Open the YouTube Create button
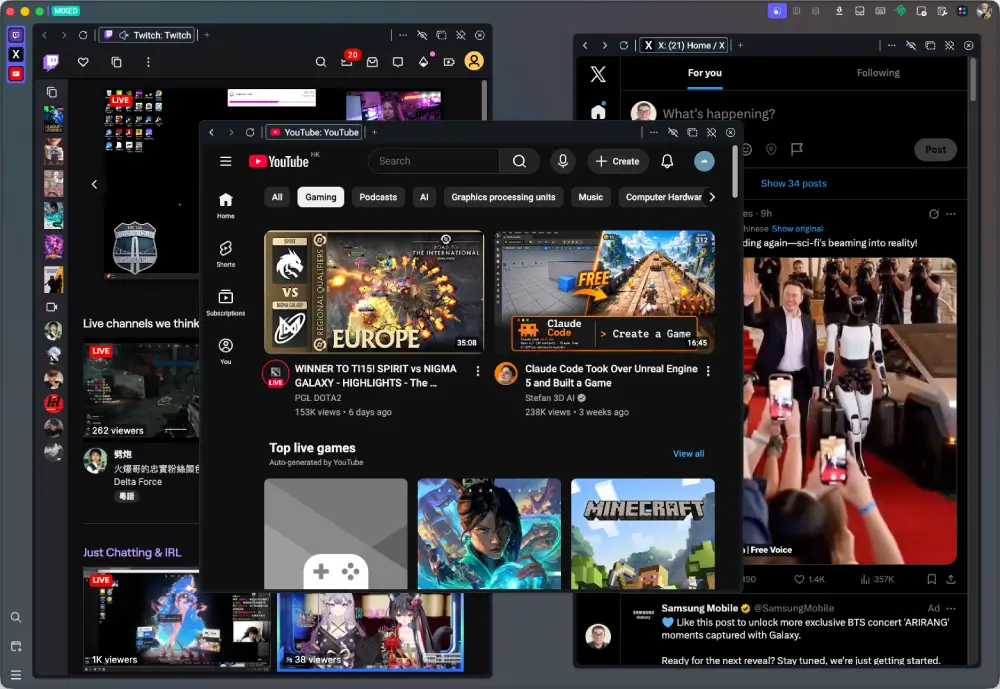1000x689 pixels. coord(617,161)
